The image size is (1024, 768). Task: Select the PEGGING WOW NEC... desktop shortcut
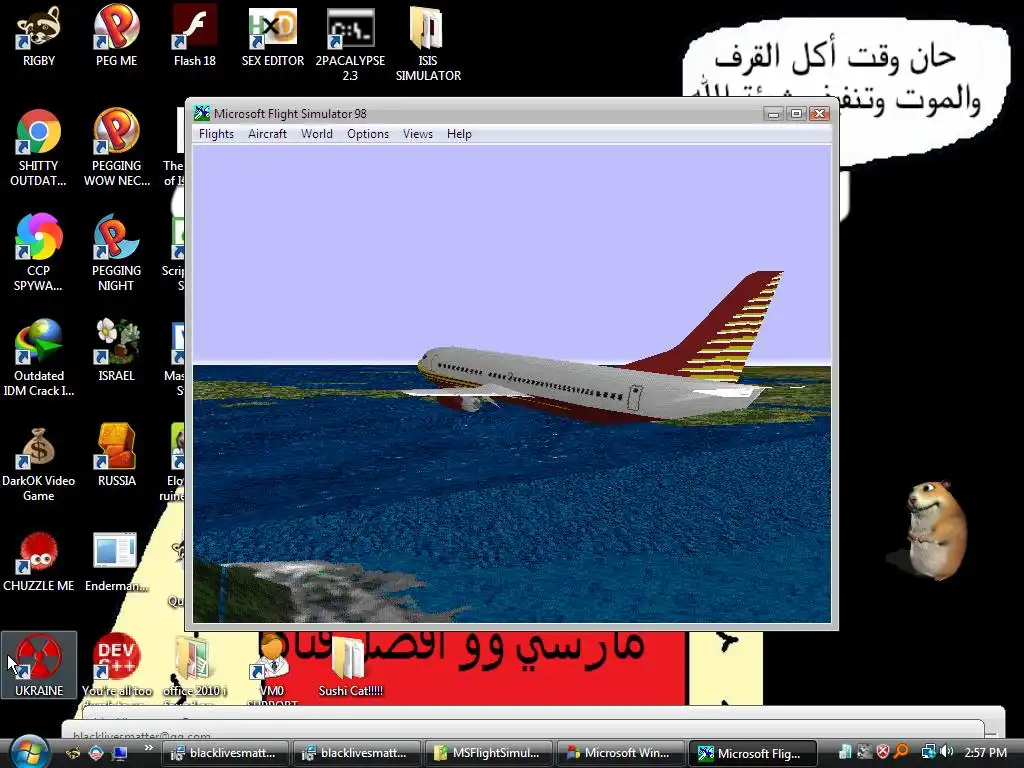point(116,148)
